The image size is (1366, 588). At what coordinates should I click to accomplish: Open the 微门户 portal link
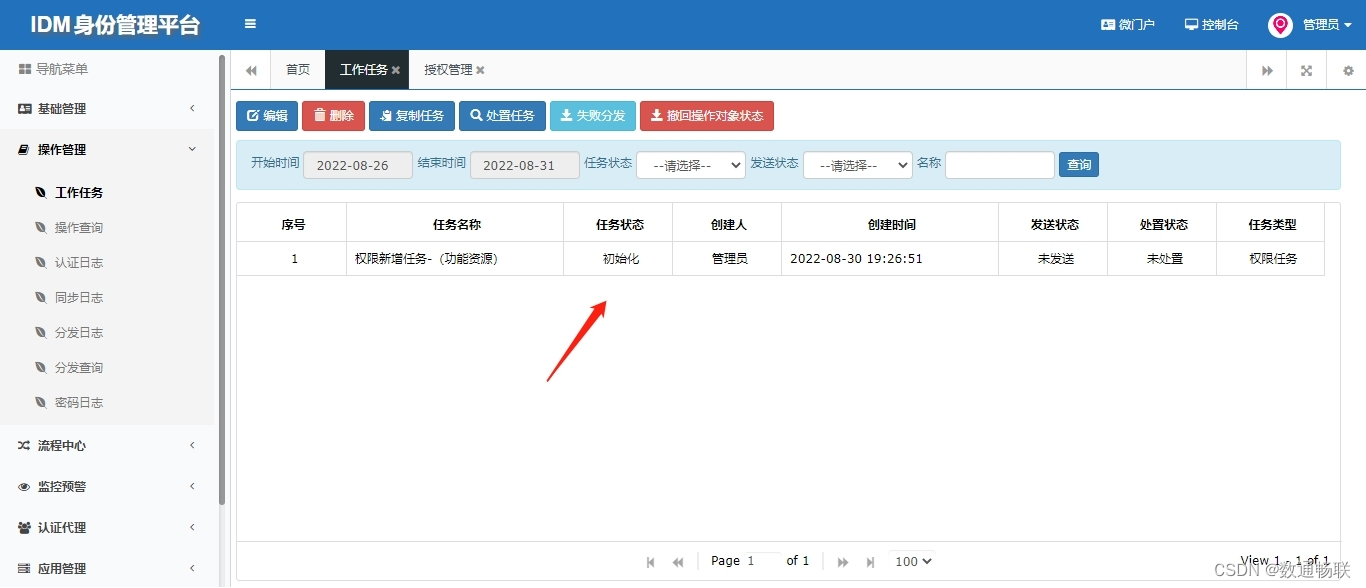click(x=1128, y=24)
